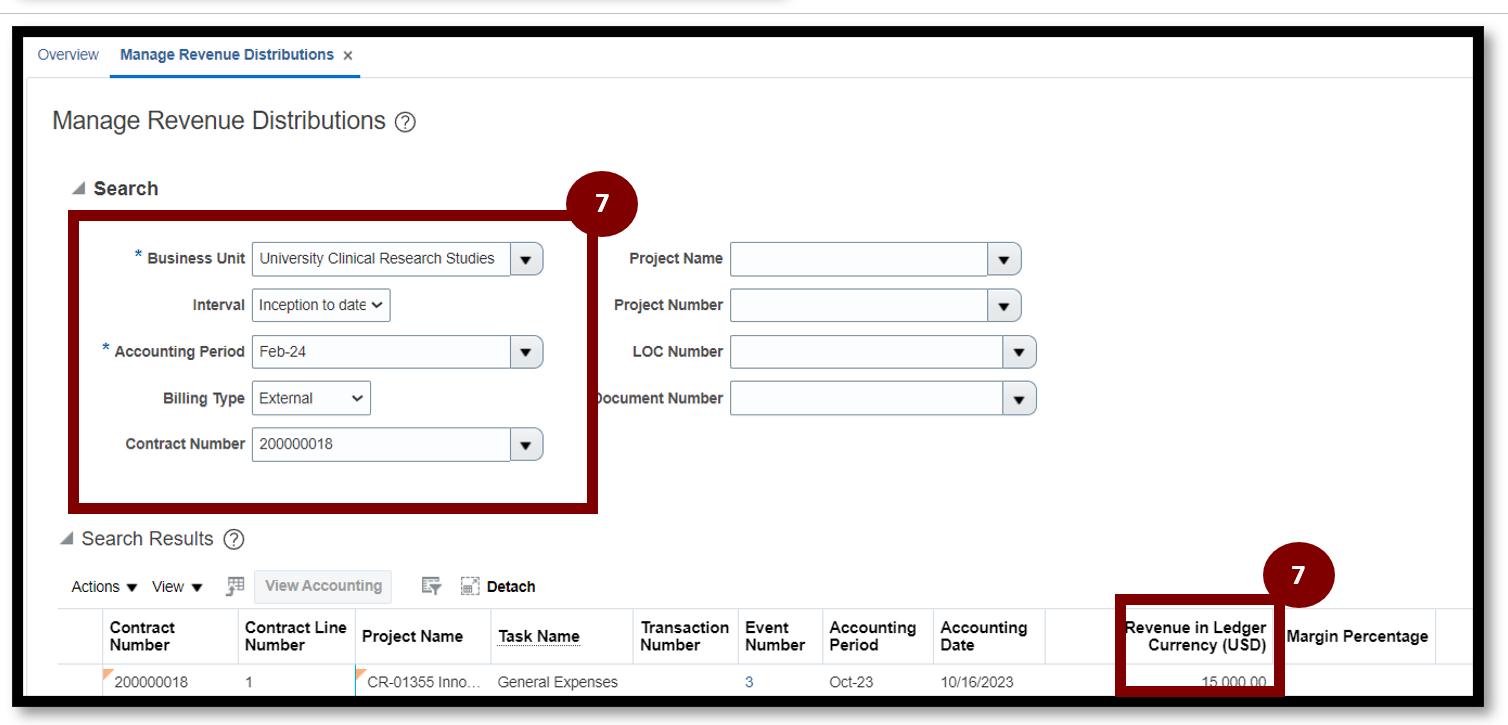Open help icon beside Search Results

[x=233, y=540]
